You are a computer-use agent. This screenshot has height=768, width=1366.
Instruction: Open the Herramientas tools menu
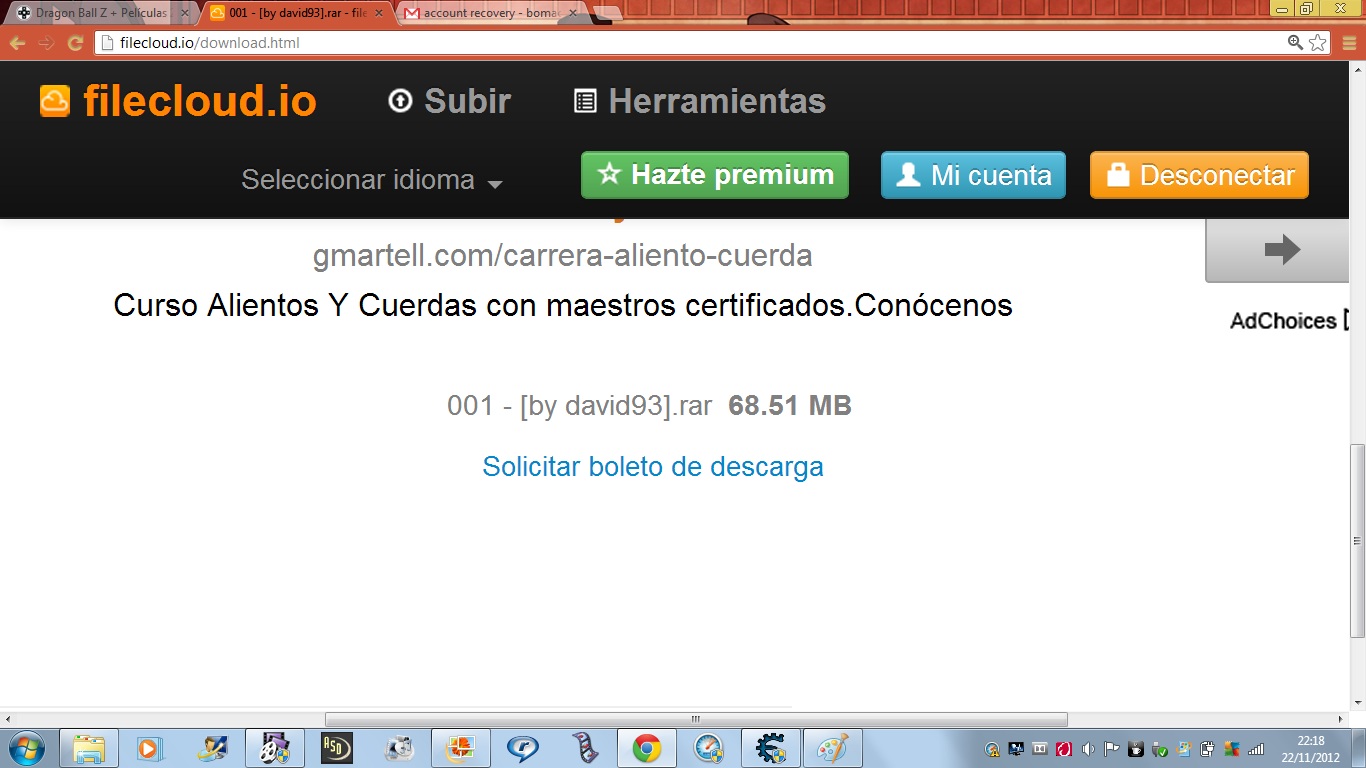700,101
